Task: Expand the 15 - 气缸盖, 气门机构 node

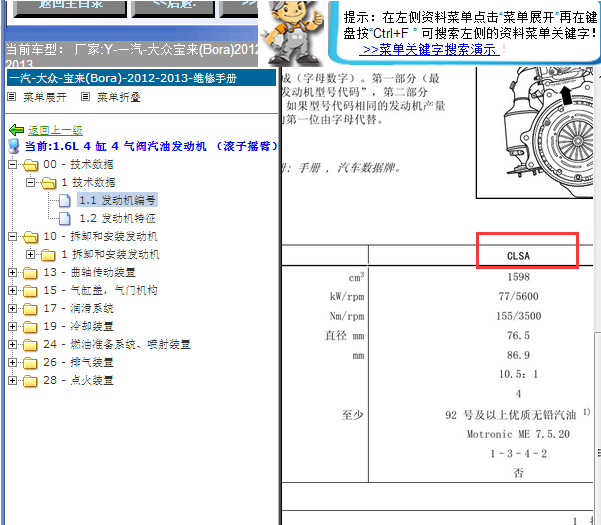Action: pyautogui.click(x=12, y=290)
